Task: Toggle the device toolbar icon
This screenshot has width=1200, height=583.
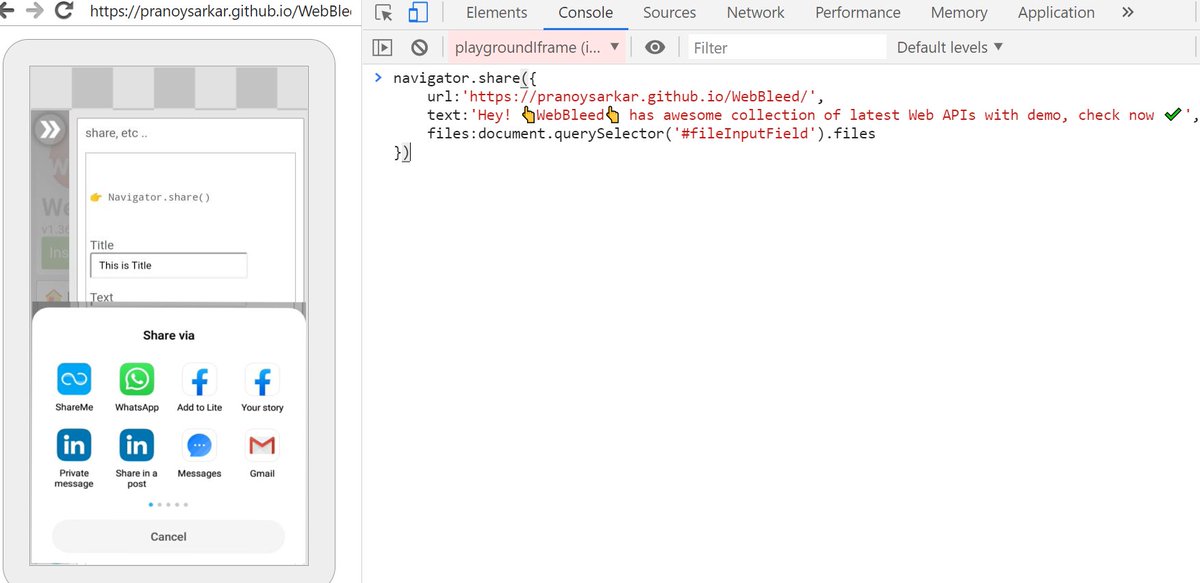Action: pyautogui.click(x=417, y=13)
